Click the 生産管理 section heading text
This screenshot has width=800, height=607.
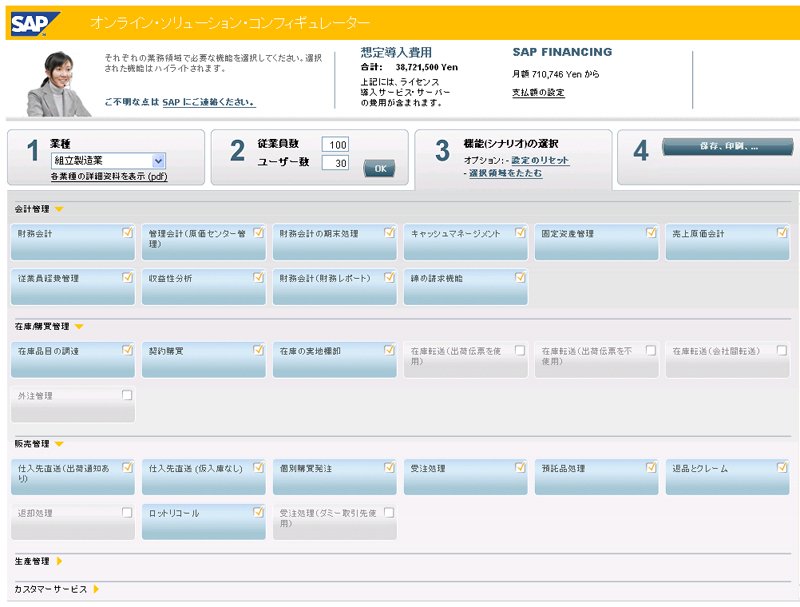(x=32, y=561)
